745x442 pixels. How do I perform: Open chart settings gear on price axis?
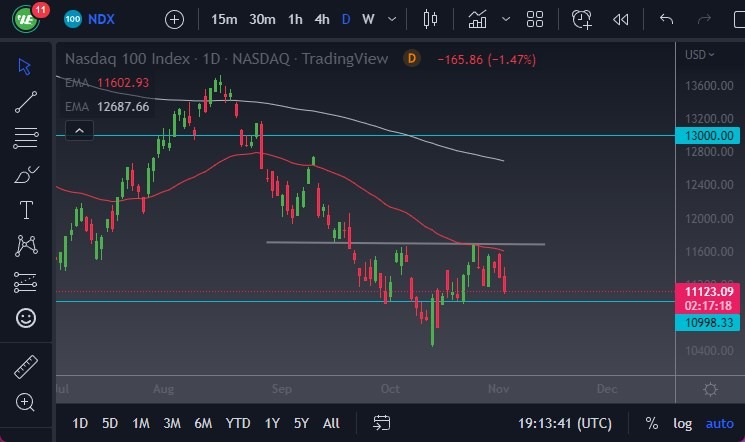click(x=710, y=390)
